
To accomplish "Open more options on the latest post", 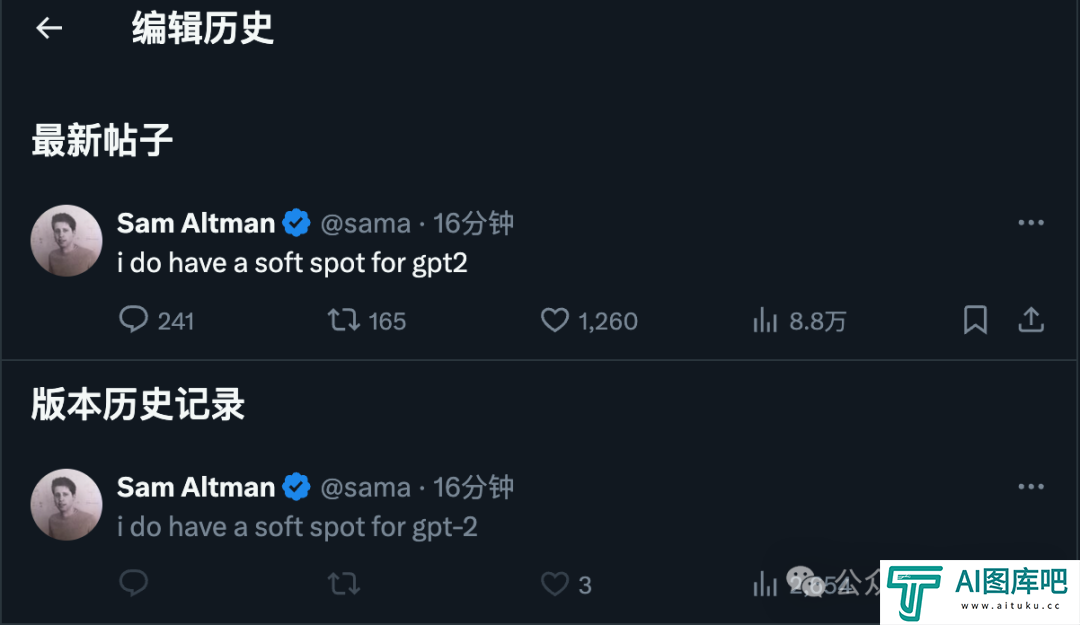I will (1030, 223).
